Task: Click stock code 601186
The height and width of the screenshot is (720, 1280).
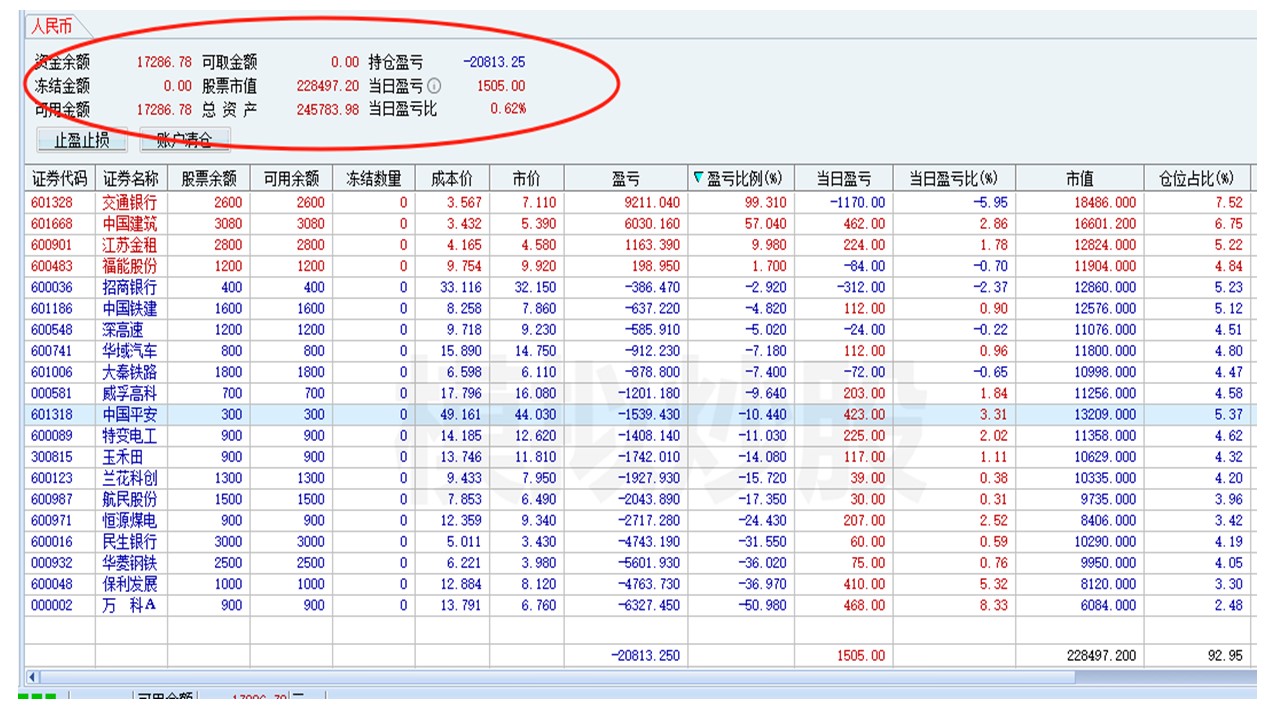Action: pos(52,309)
